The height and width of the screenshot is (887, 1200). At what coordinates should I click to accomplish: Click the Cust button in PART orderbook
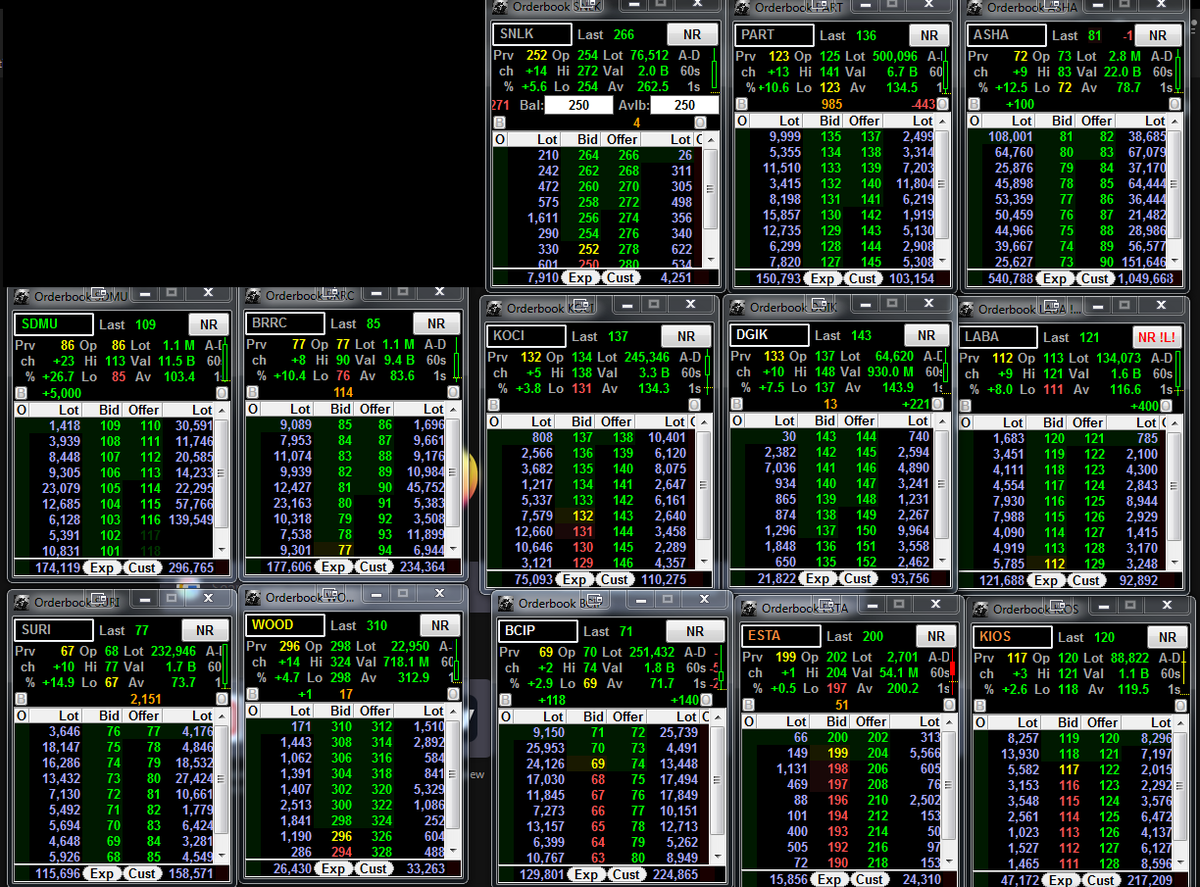pyautogui.click(x=863, y=279)
